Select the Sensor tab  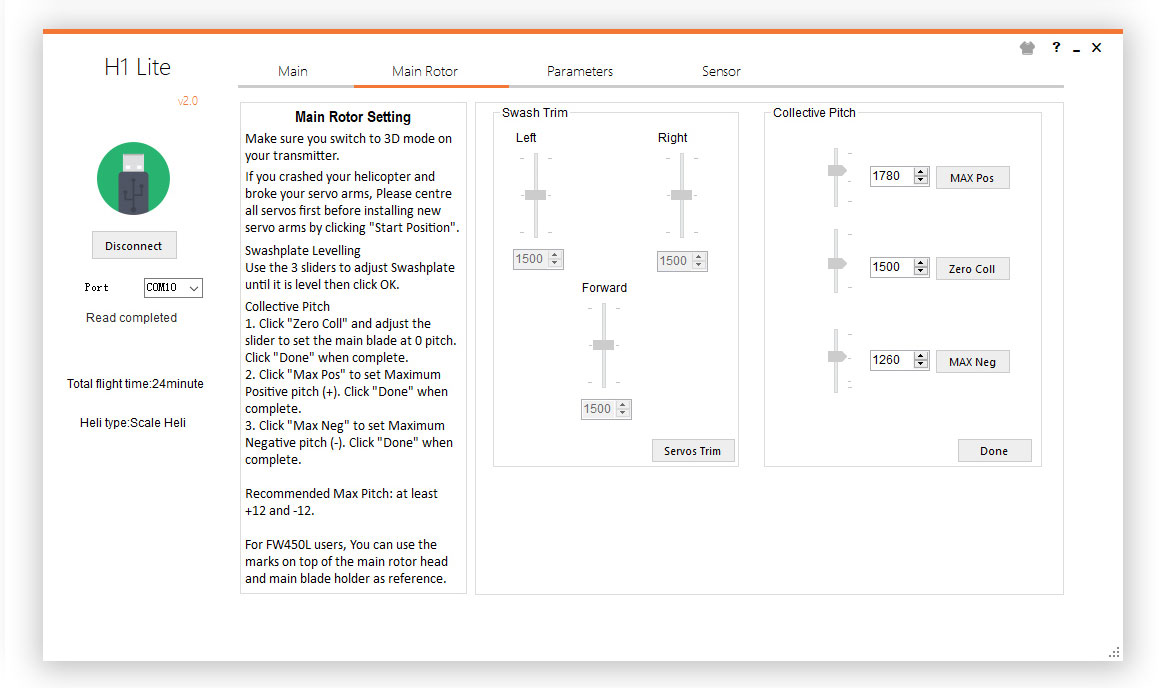tap(721, 71)
